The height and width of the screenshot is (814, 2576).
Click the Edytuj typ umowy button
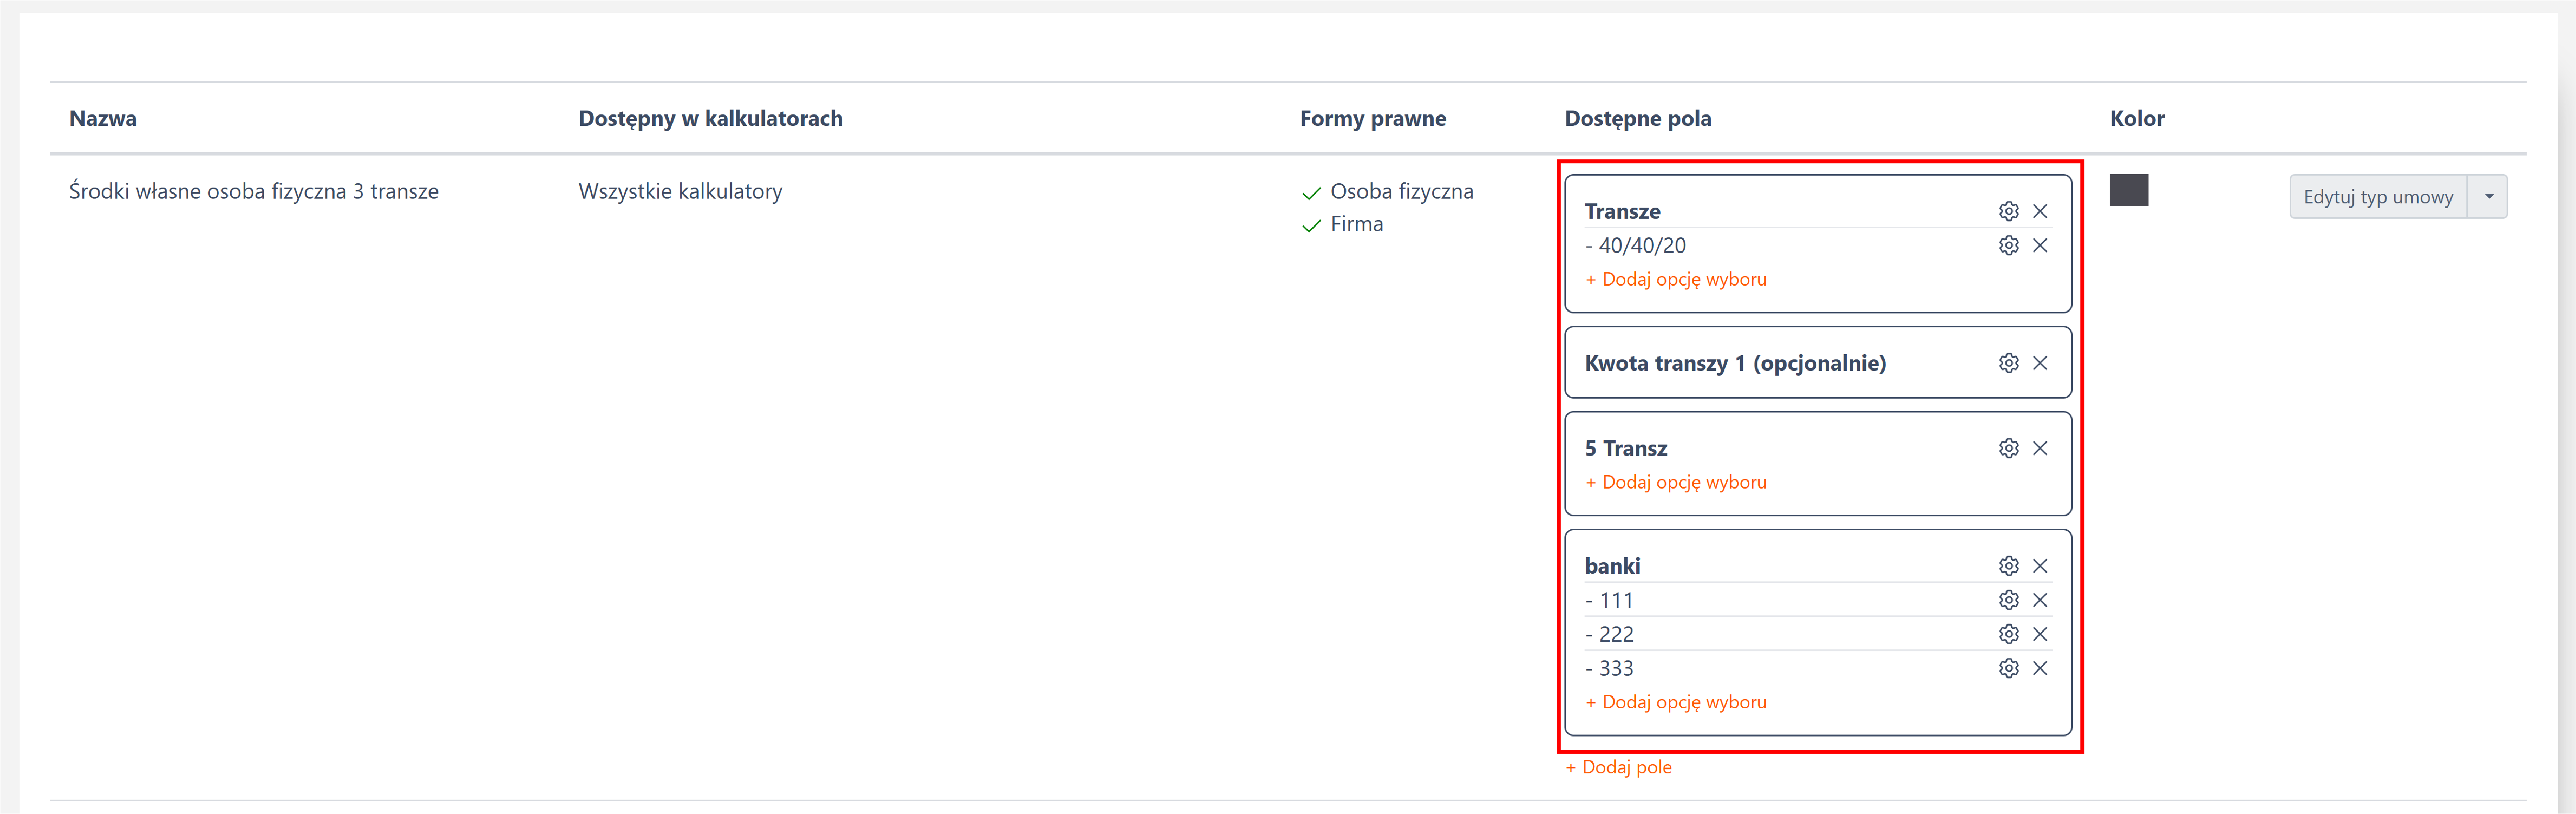2377,196
